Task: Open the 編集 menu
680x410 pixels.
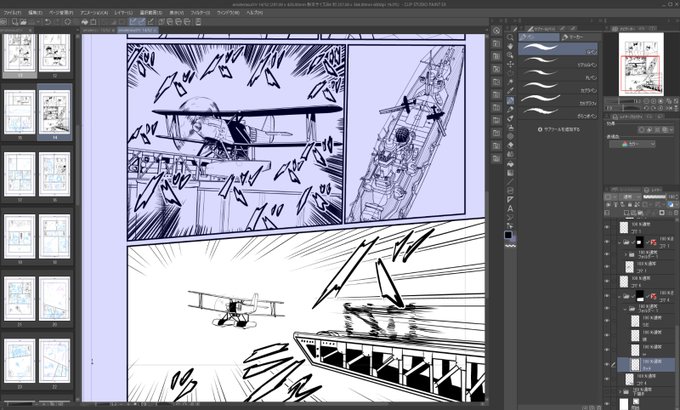Action: click(x=35, y=13)
